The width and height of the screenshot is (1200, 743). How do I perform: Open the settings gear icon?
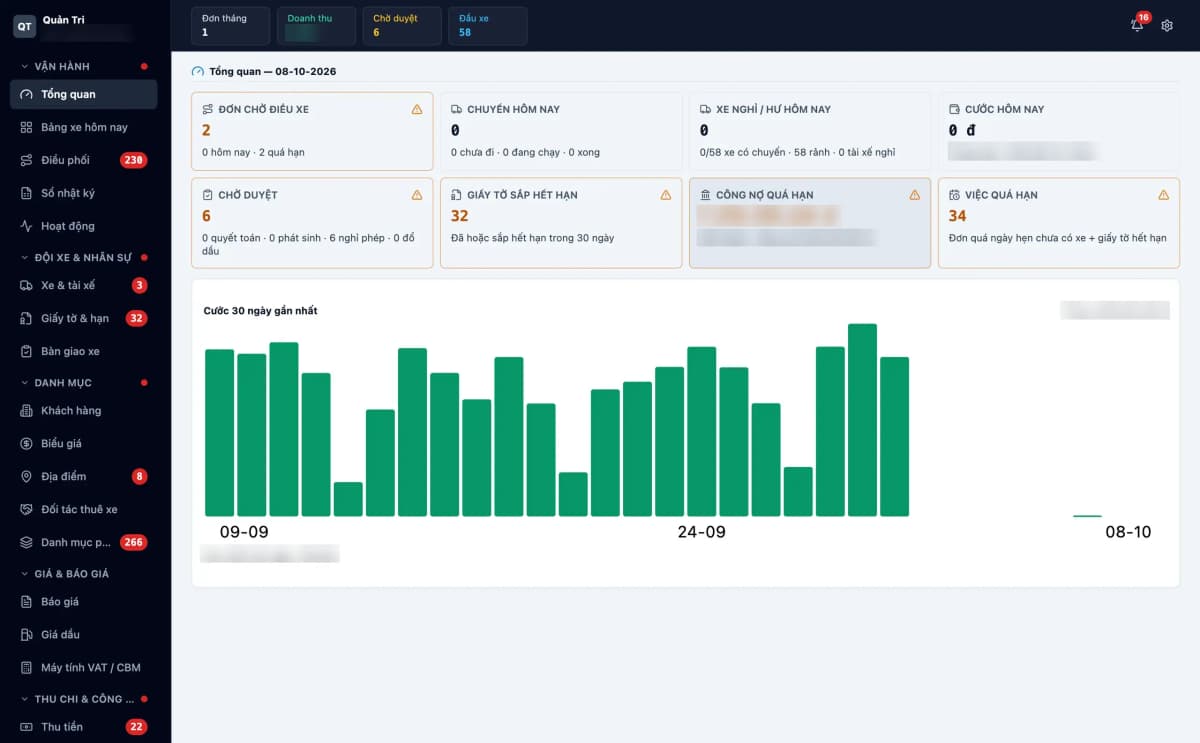pos(1167,25)
